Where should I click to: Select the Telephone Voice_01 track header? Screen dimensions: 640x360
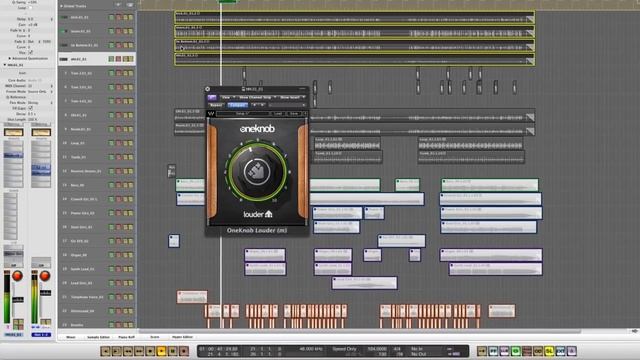pyautogui.click(x=97, y=297)
